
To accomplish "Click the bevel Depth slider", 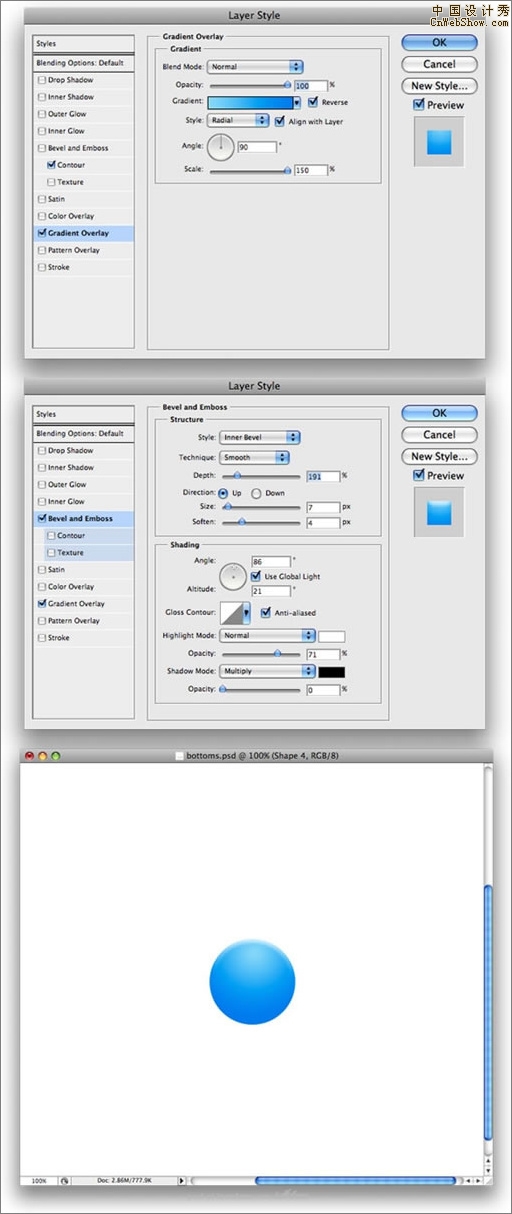I will coord(260,476).
